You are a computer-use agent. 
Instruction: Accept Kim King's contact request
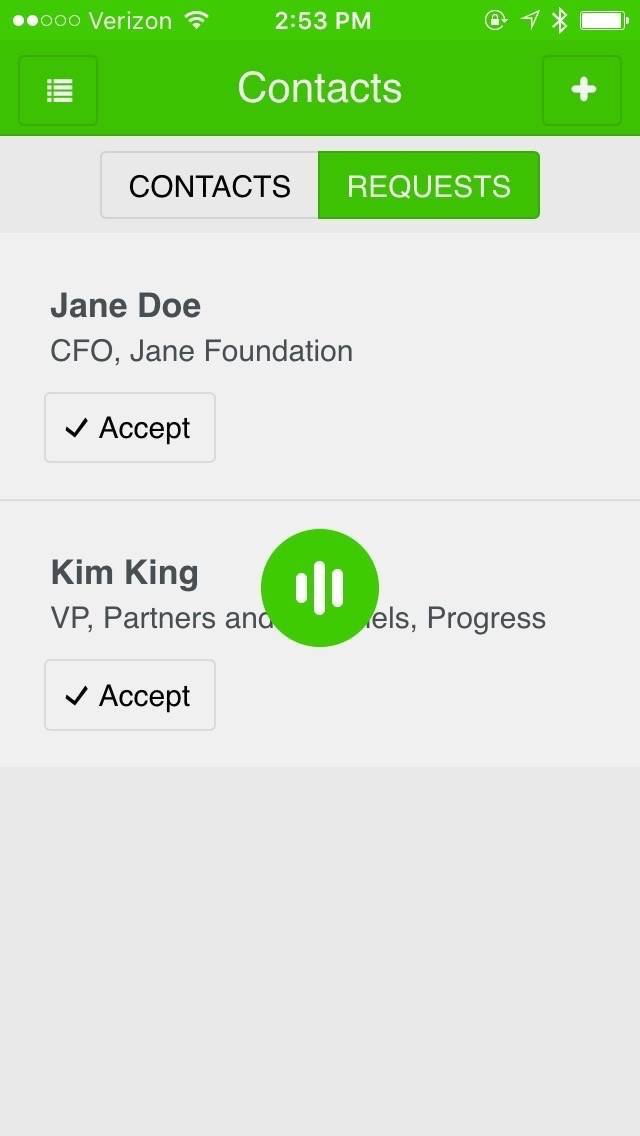pyautogui.click(x=130, y=696)
